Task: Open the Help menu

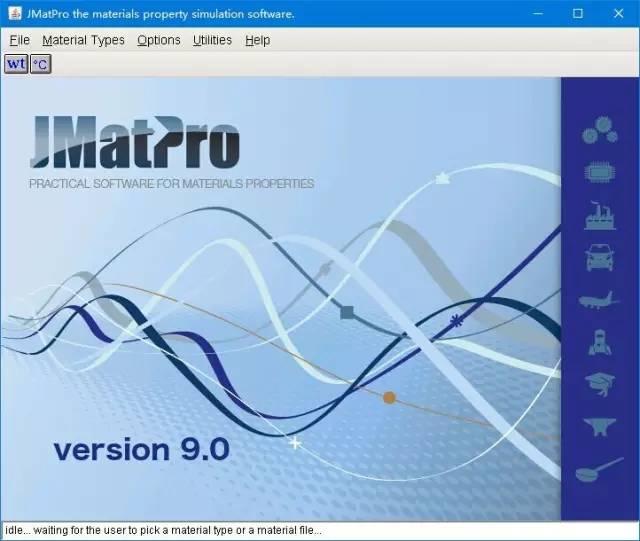Action: click(x=258, y=40)
